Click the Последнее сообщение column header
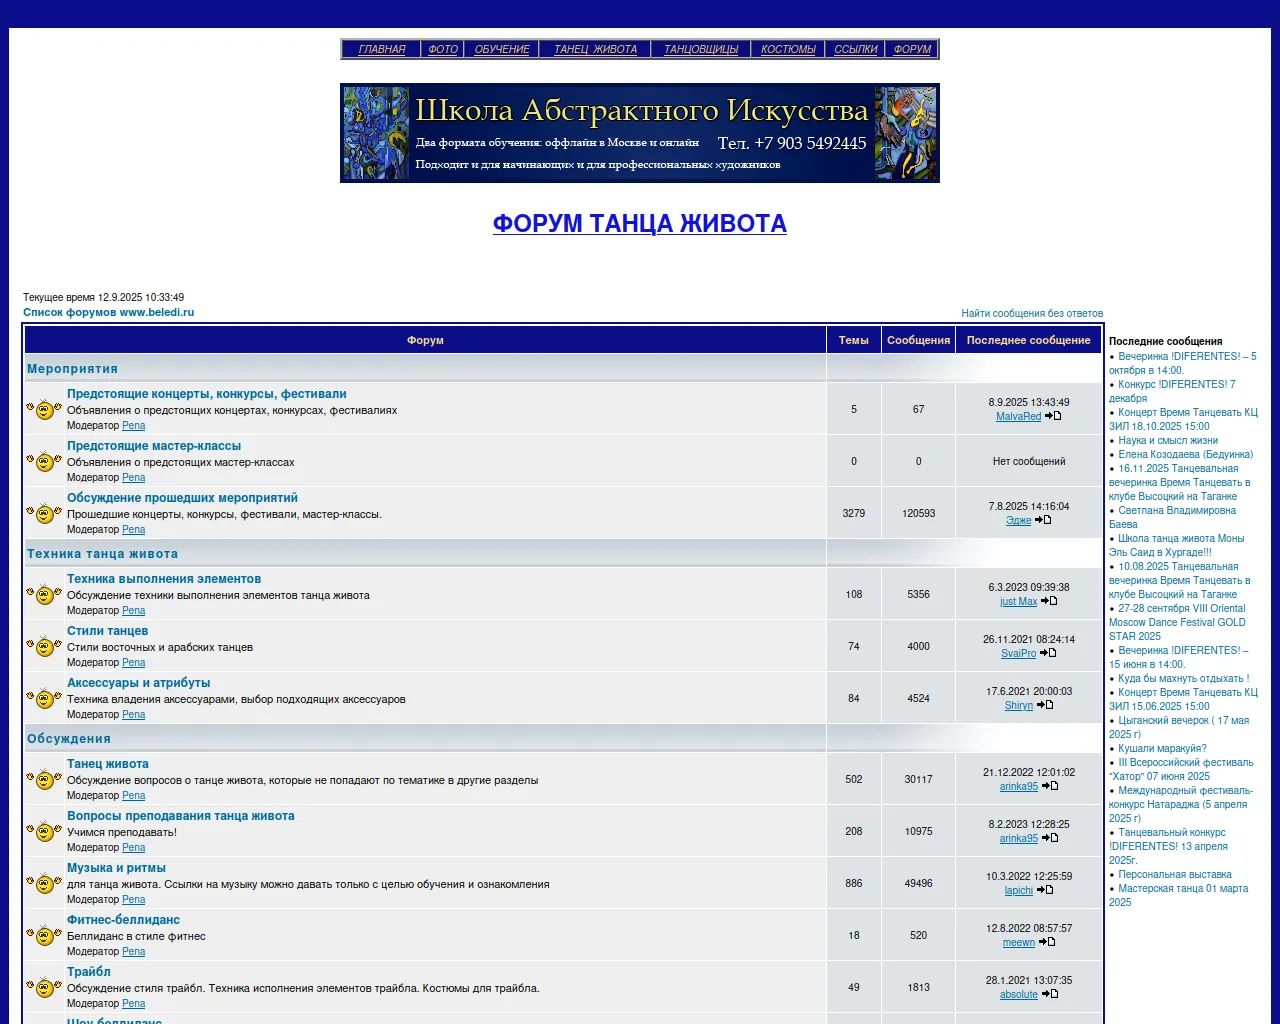The height and width of the screenshot is (1024, 1280). pos(1028,340)
